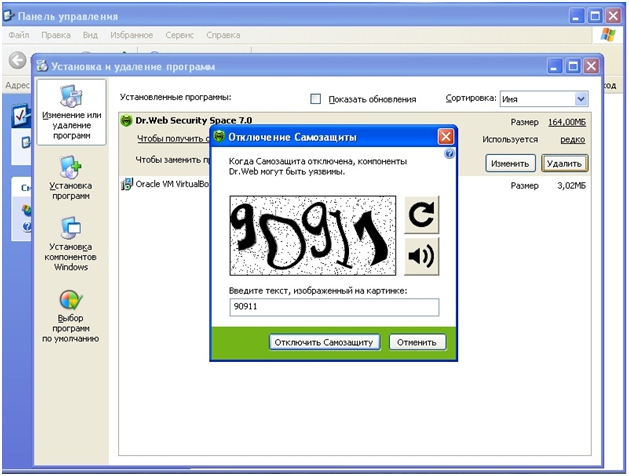Viewport: 629px width, 476px height.
Task: Click Отменить button
Action: click(x=417, y=342)
